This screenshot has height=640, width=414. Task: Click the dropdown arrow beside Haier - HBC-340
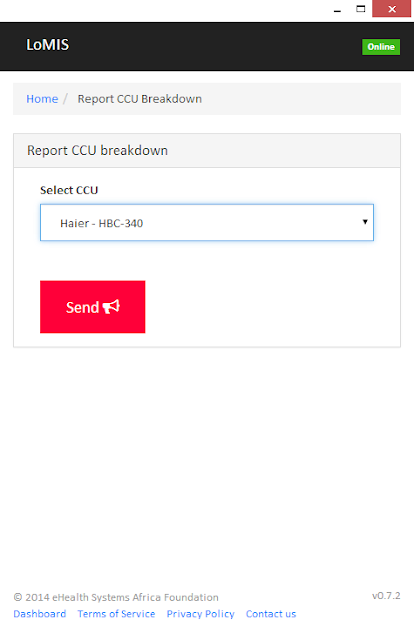tap(365, 222)
